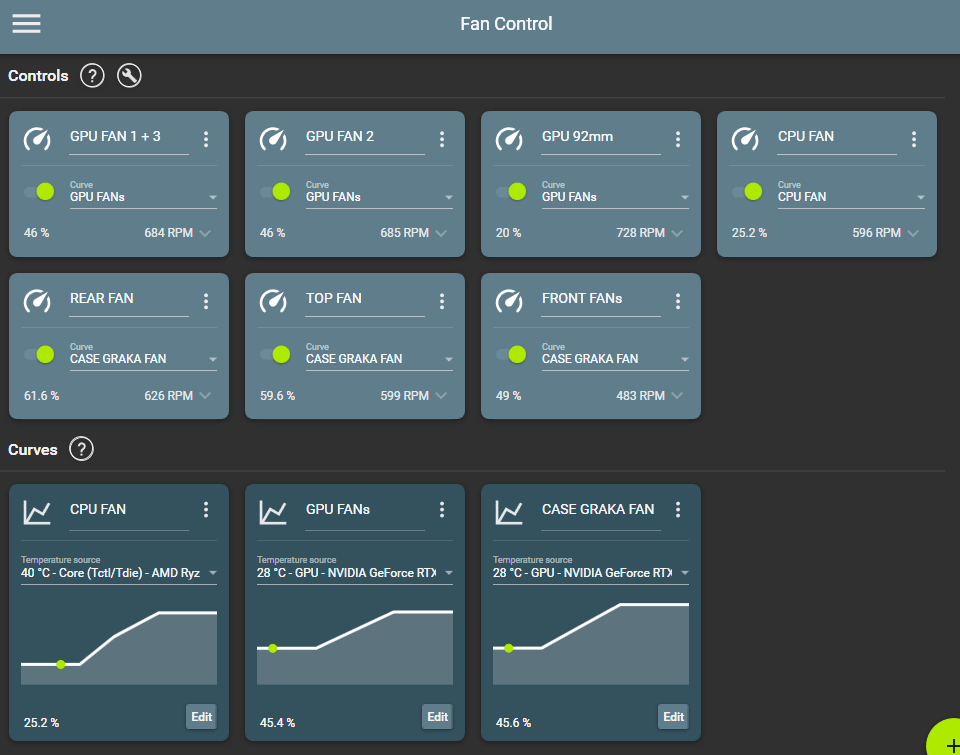Click the 61.6 % value on REAR FAN

click(42, 396)
